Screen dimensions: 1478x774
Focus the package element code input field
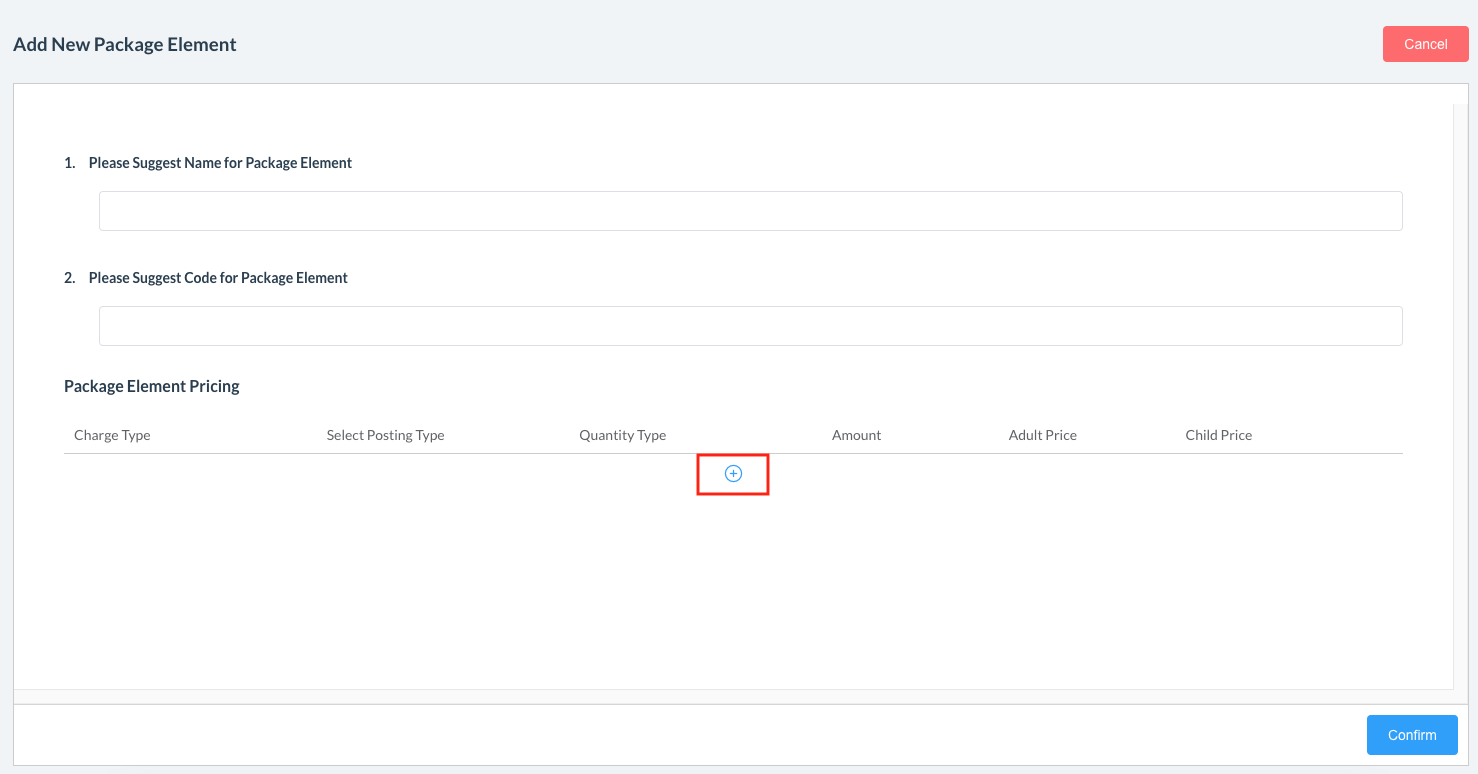click(x=750, y=326)
